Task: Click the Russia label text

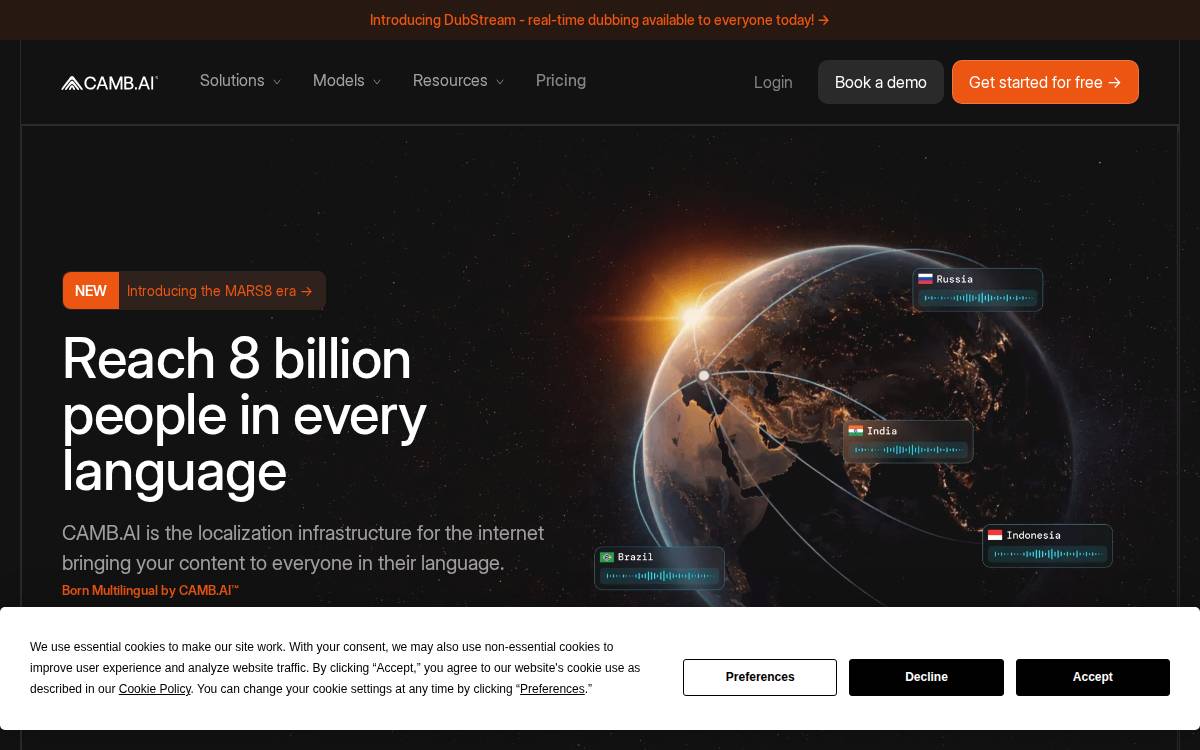Action: point(954,279)
